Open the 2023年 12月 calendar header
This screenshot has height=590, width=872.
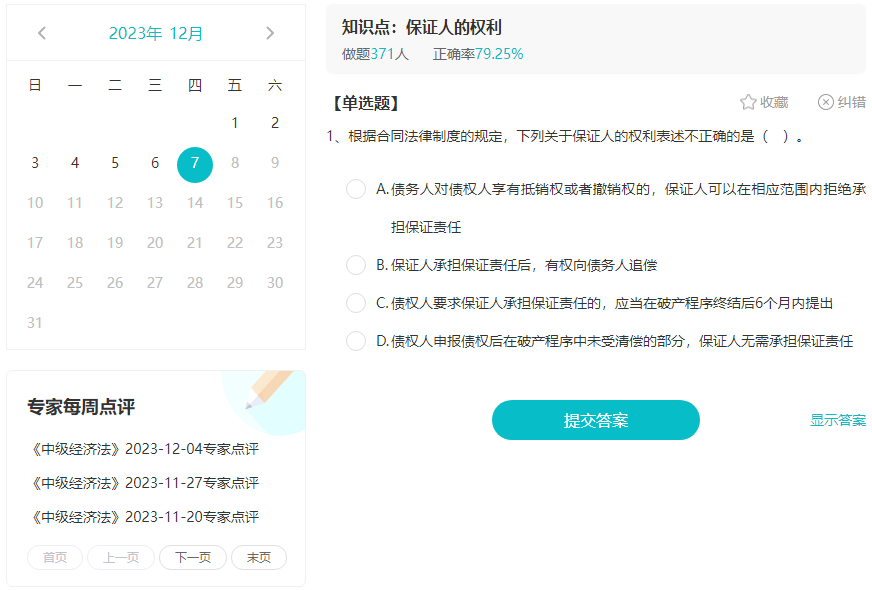(155, 33)
